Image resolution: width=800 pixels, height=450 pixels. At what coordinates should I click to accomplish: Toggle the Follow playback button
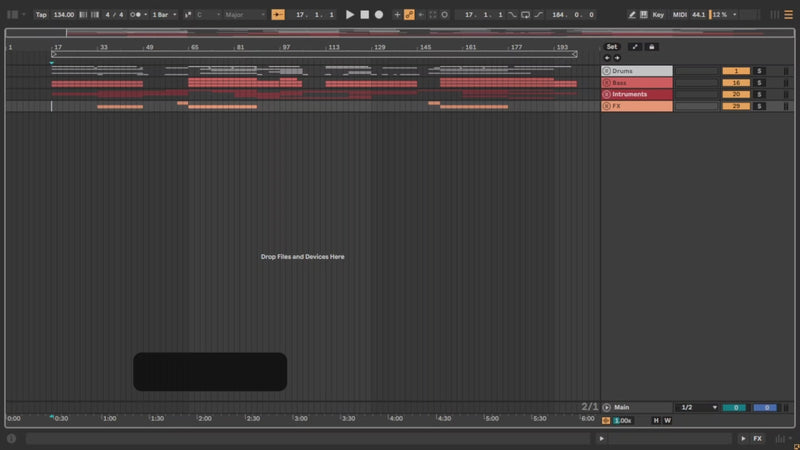coord(278,15)
